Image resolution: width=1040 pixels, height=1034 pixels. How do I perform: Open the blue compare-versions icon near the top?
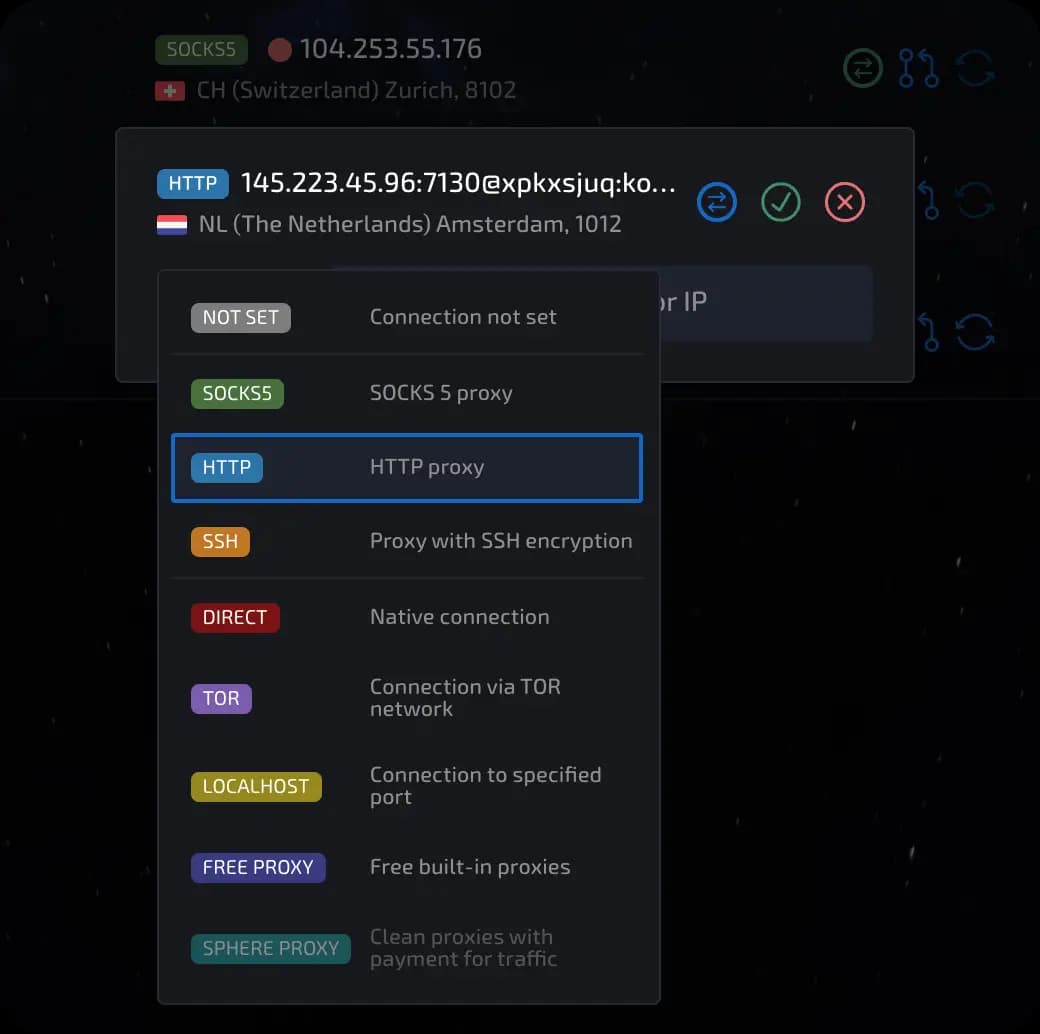(918, 68)
